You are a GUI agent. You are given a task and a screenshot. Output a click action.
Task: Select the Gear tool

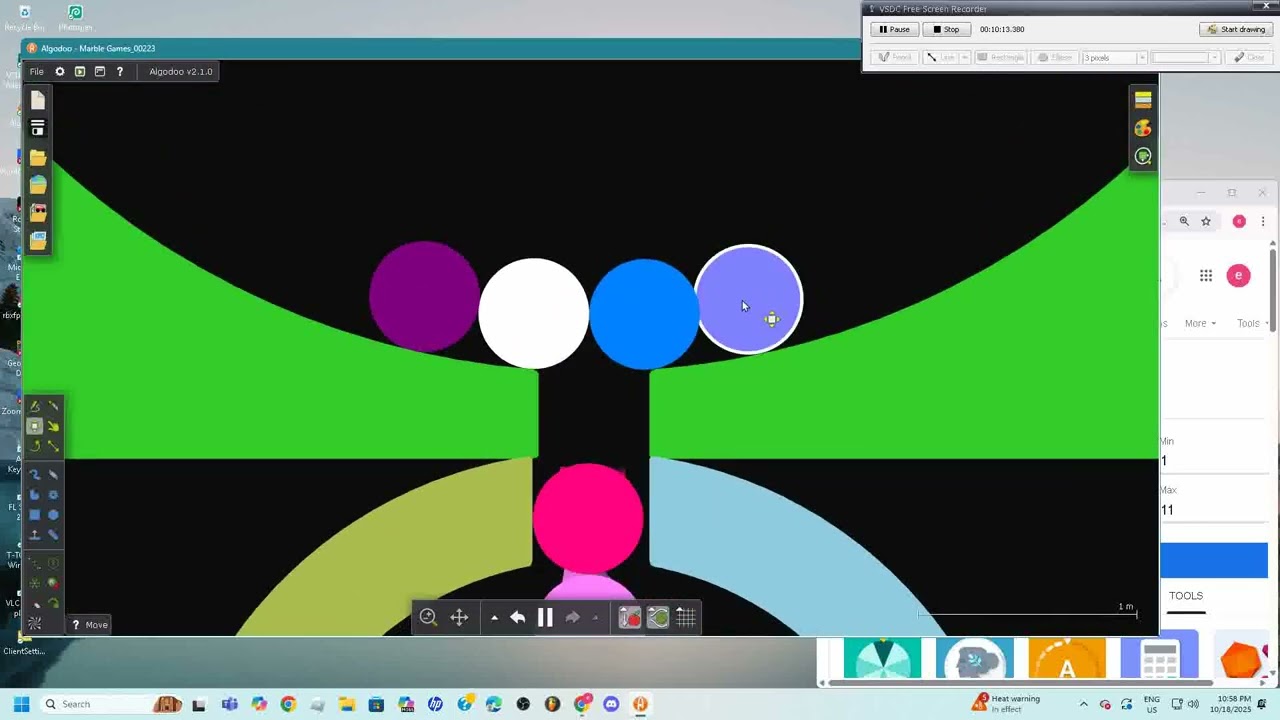tap(53, 495)
